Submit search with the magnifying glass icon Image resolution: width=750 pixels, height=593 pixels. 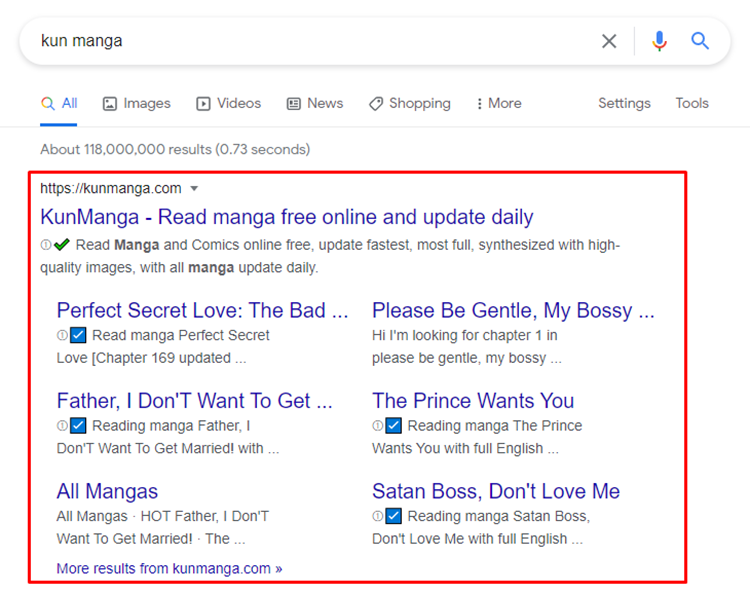[700, 41]
